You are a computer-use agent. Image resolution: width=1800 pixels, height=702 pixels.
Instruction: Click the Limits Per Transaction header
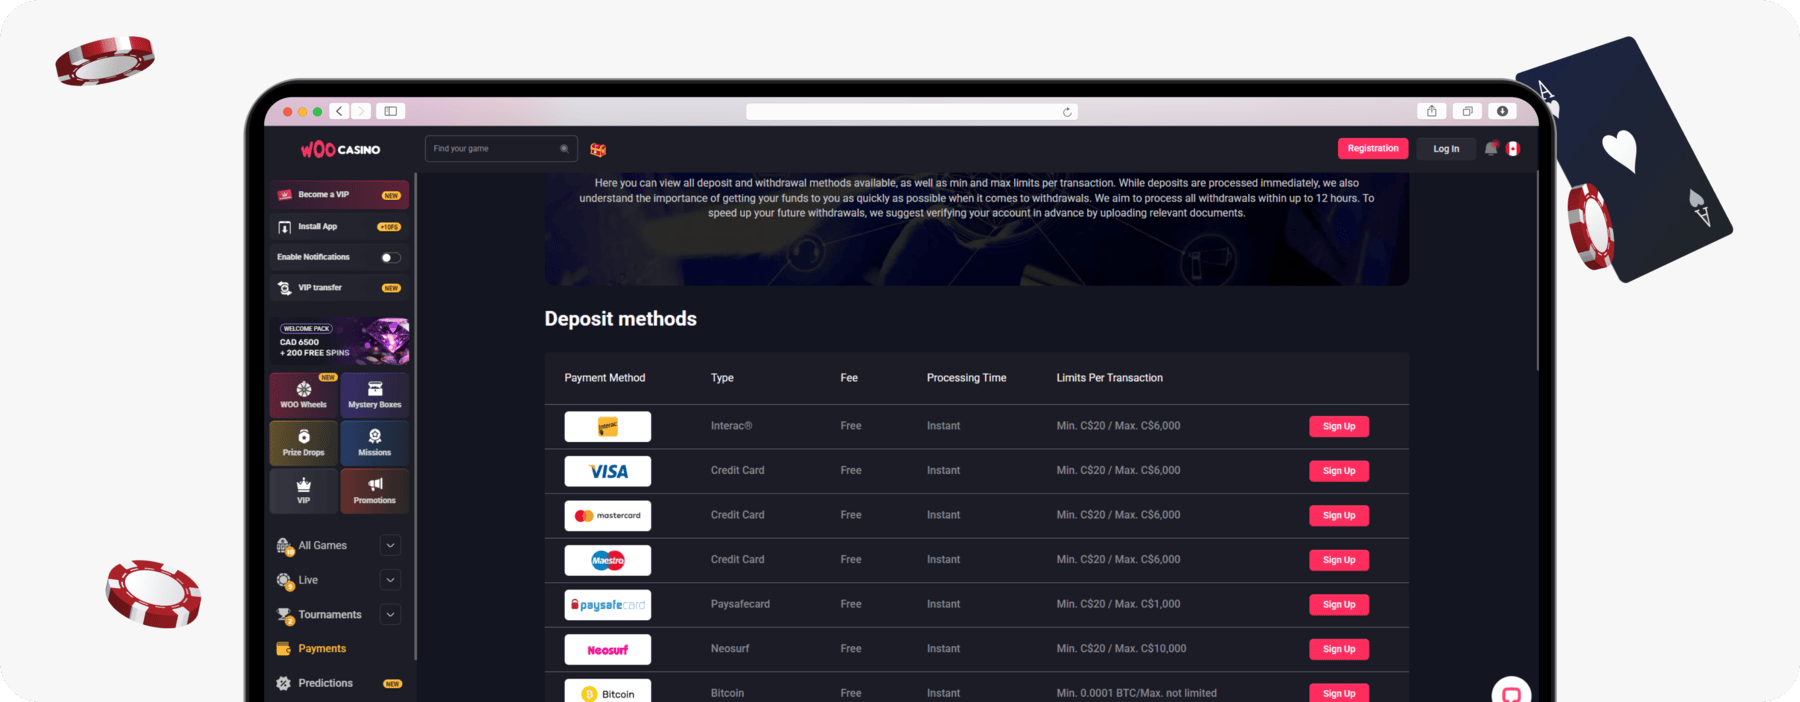click(x=1109, y=378)
